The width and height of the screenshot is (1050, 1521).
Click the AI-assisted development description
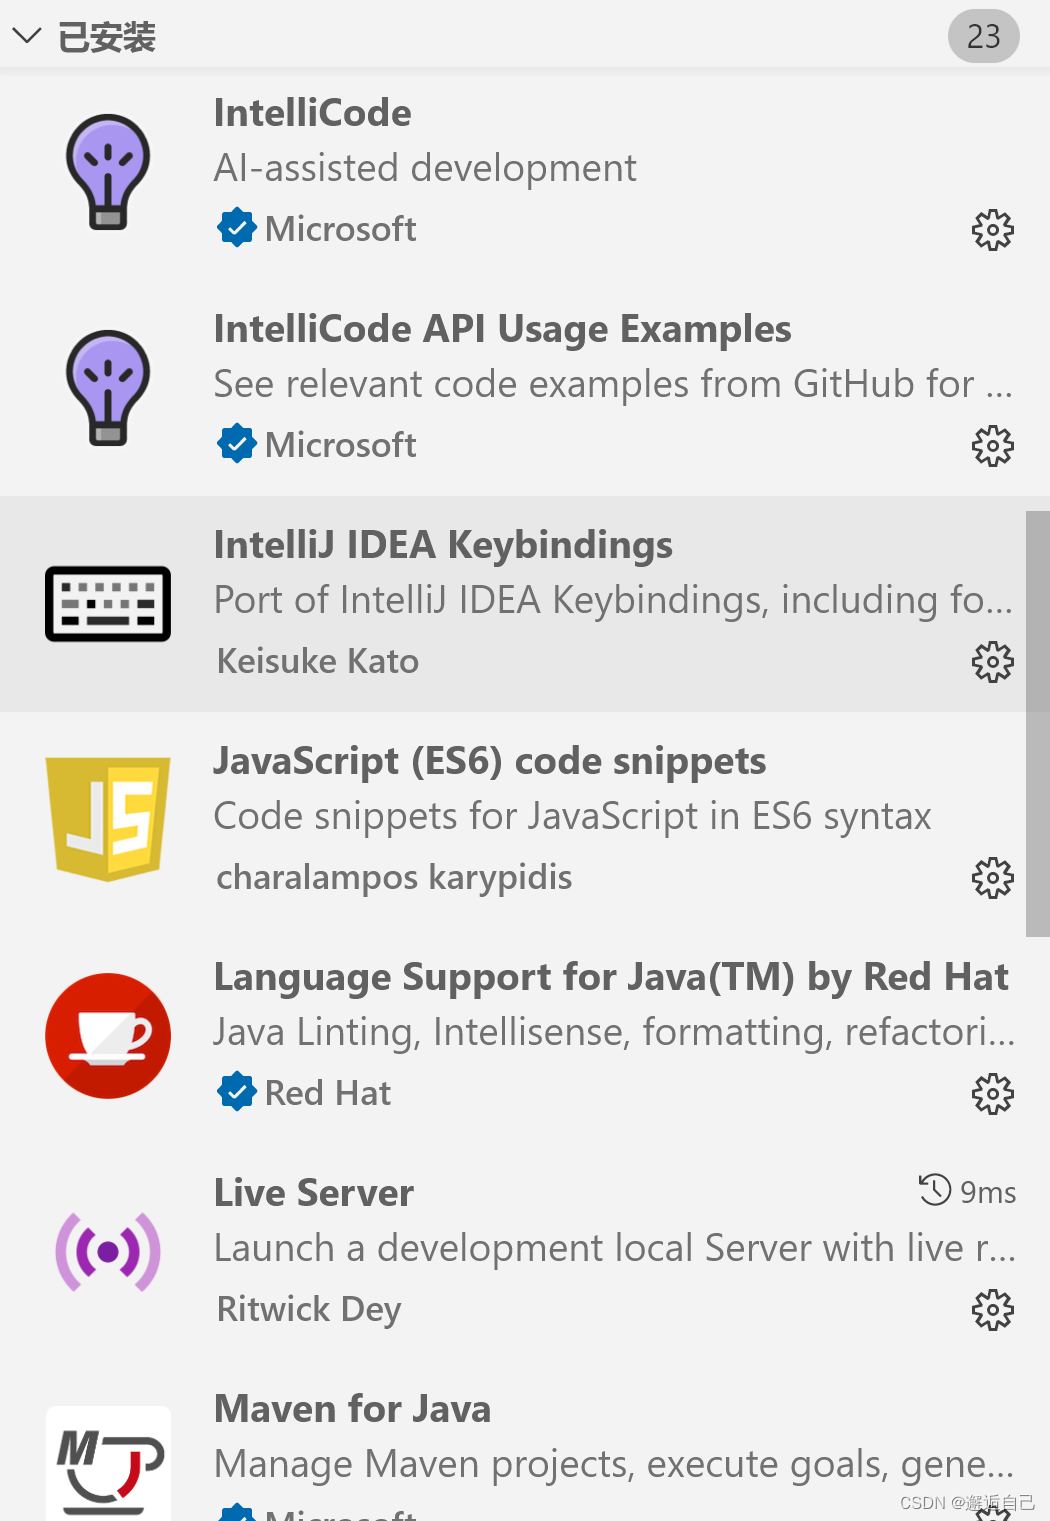pyautogui.click(x=425, y=168)
